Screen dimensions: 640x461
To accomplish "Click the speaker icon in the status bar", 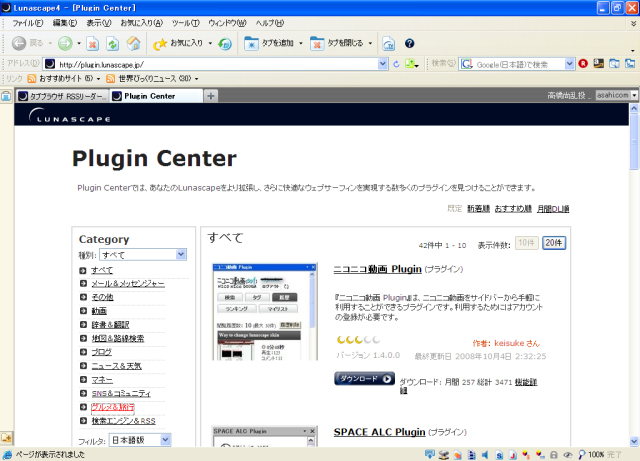I will click(x=485, y=454).
